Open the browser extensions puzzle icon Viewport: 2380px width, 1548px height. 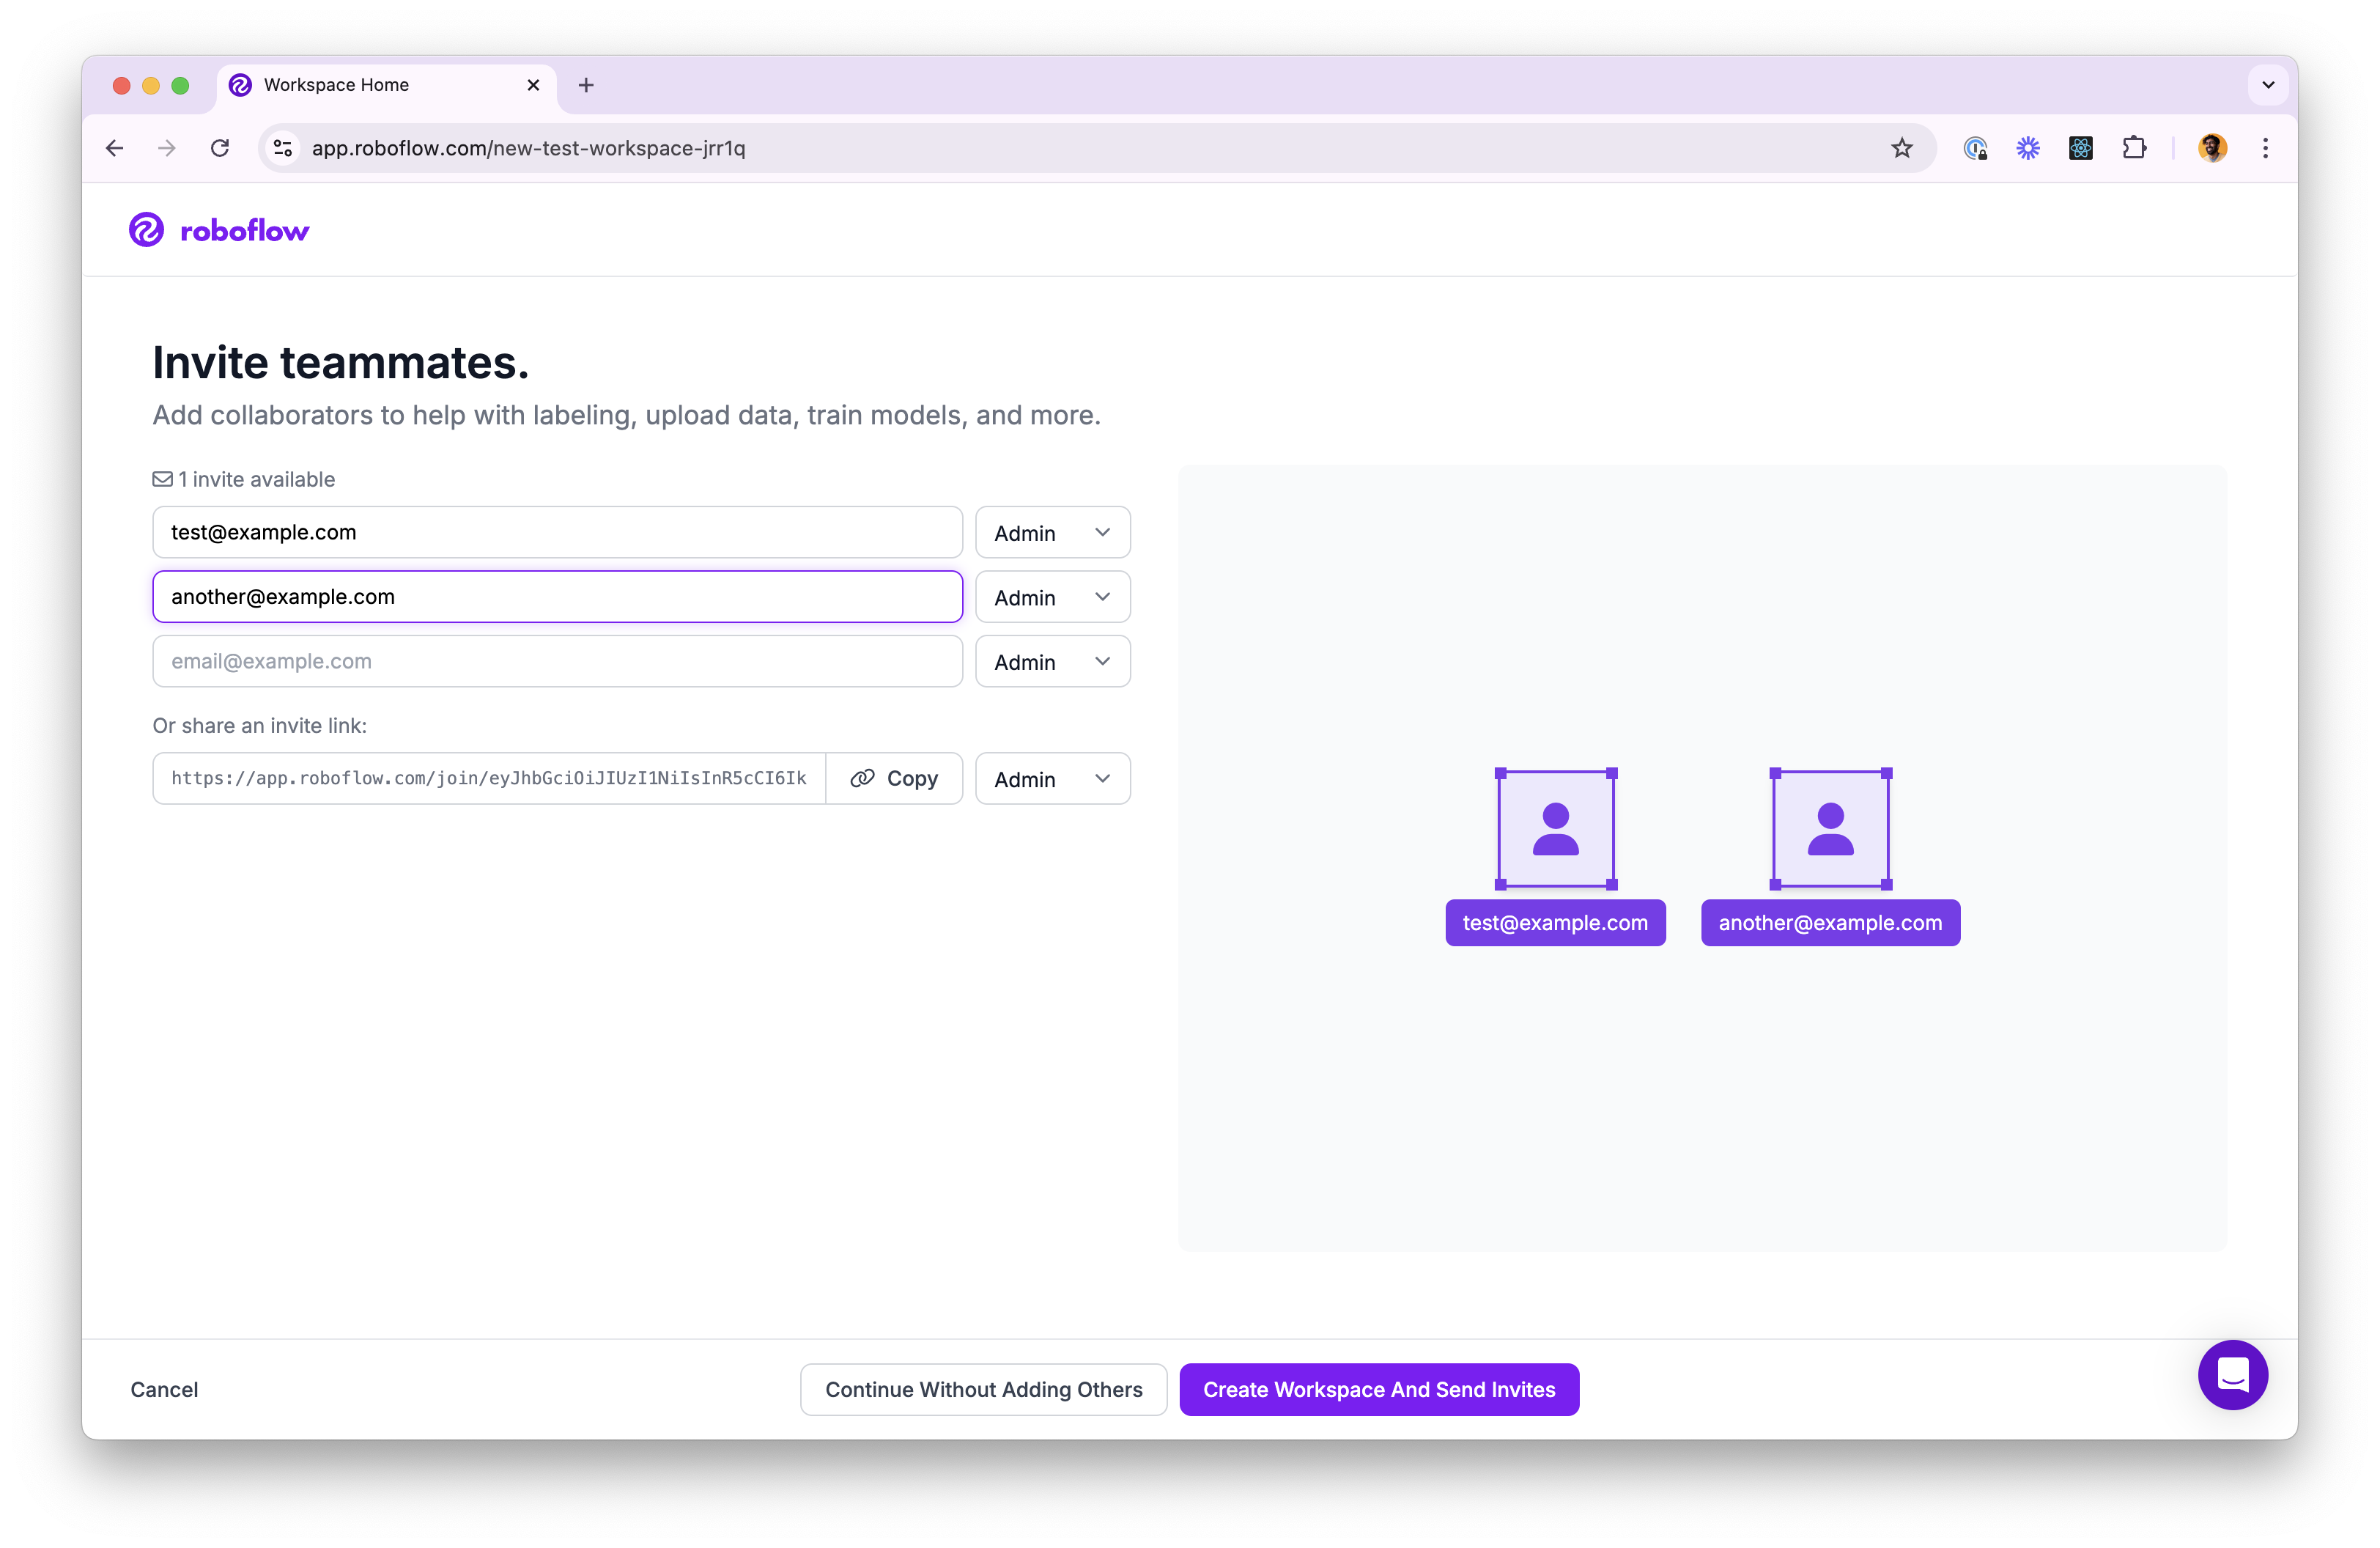pyautogui.click(x=2134, y=147)
